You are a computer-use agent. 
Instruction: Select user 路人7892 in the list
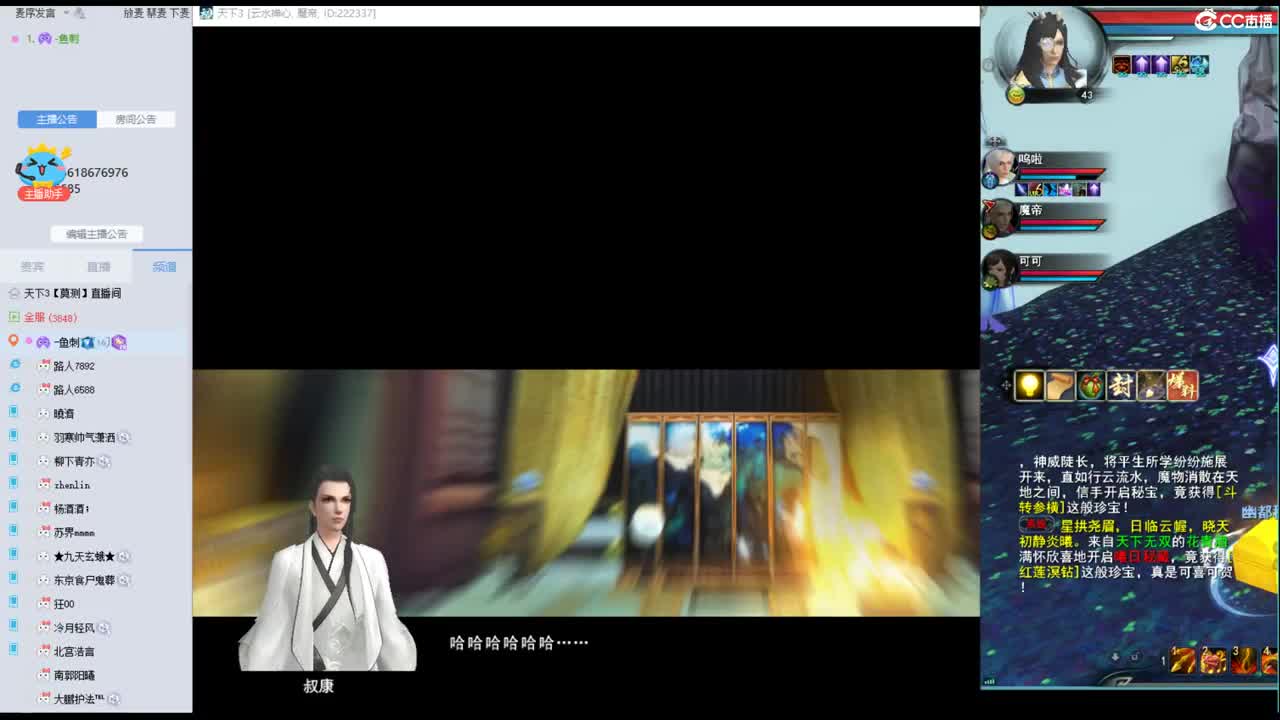click(74, 366)
